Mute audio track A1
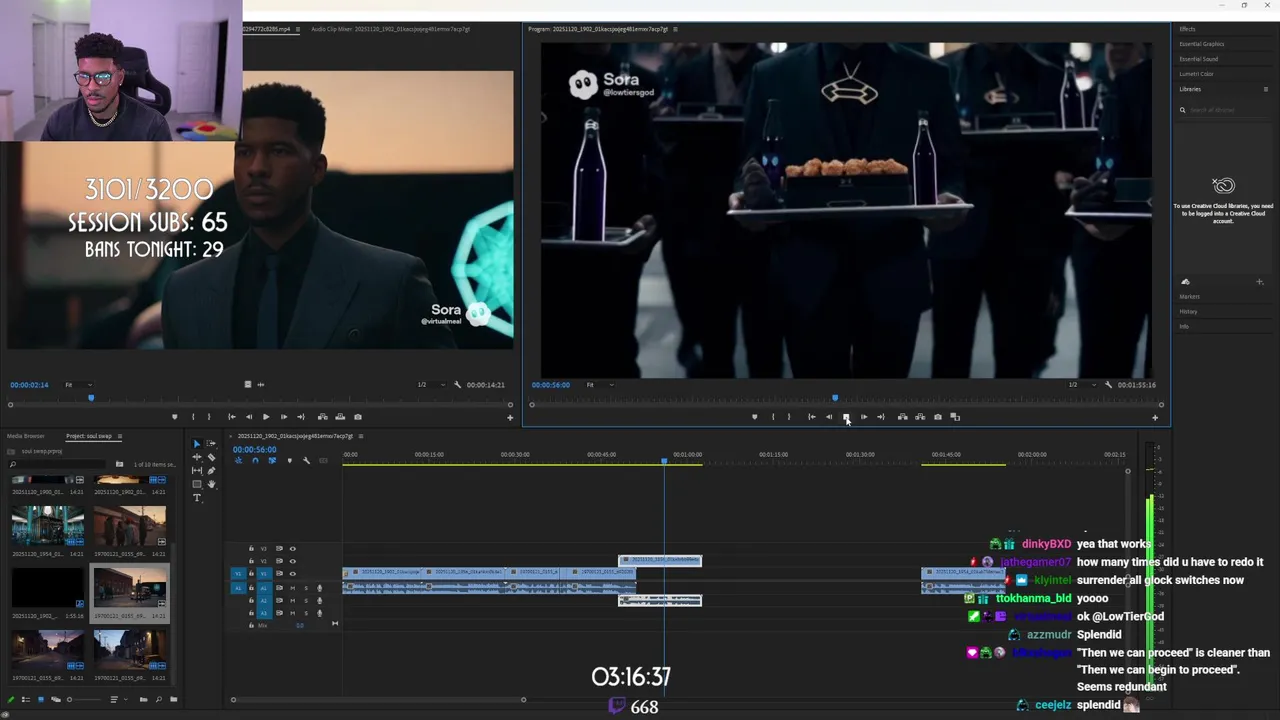 click(293, 588)
